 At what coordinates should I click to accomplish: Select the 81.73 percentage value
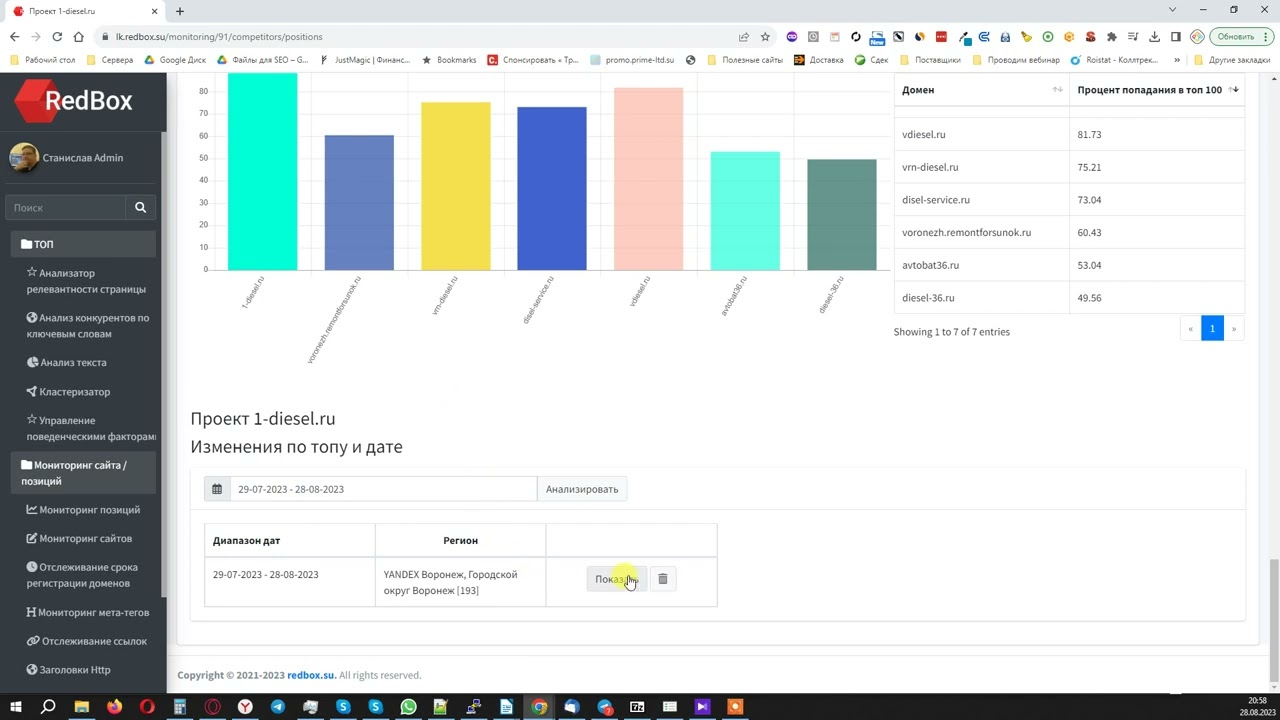(x=1089, y=134)
